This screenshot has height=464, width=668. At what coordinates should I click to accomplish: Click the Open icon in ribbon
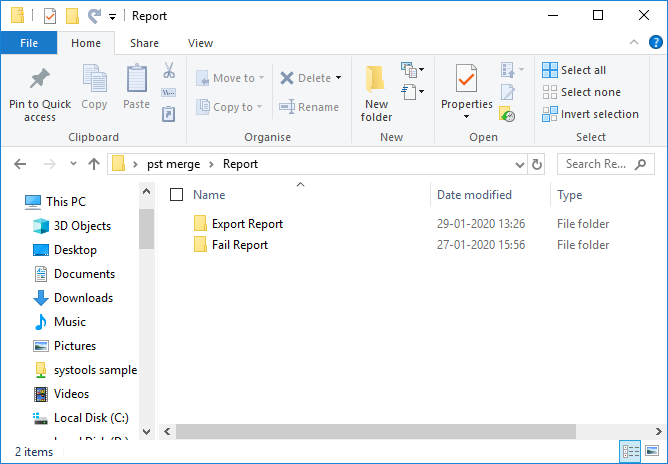[x=507, y=70]
